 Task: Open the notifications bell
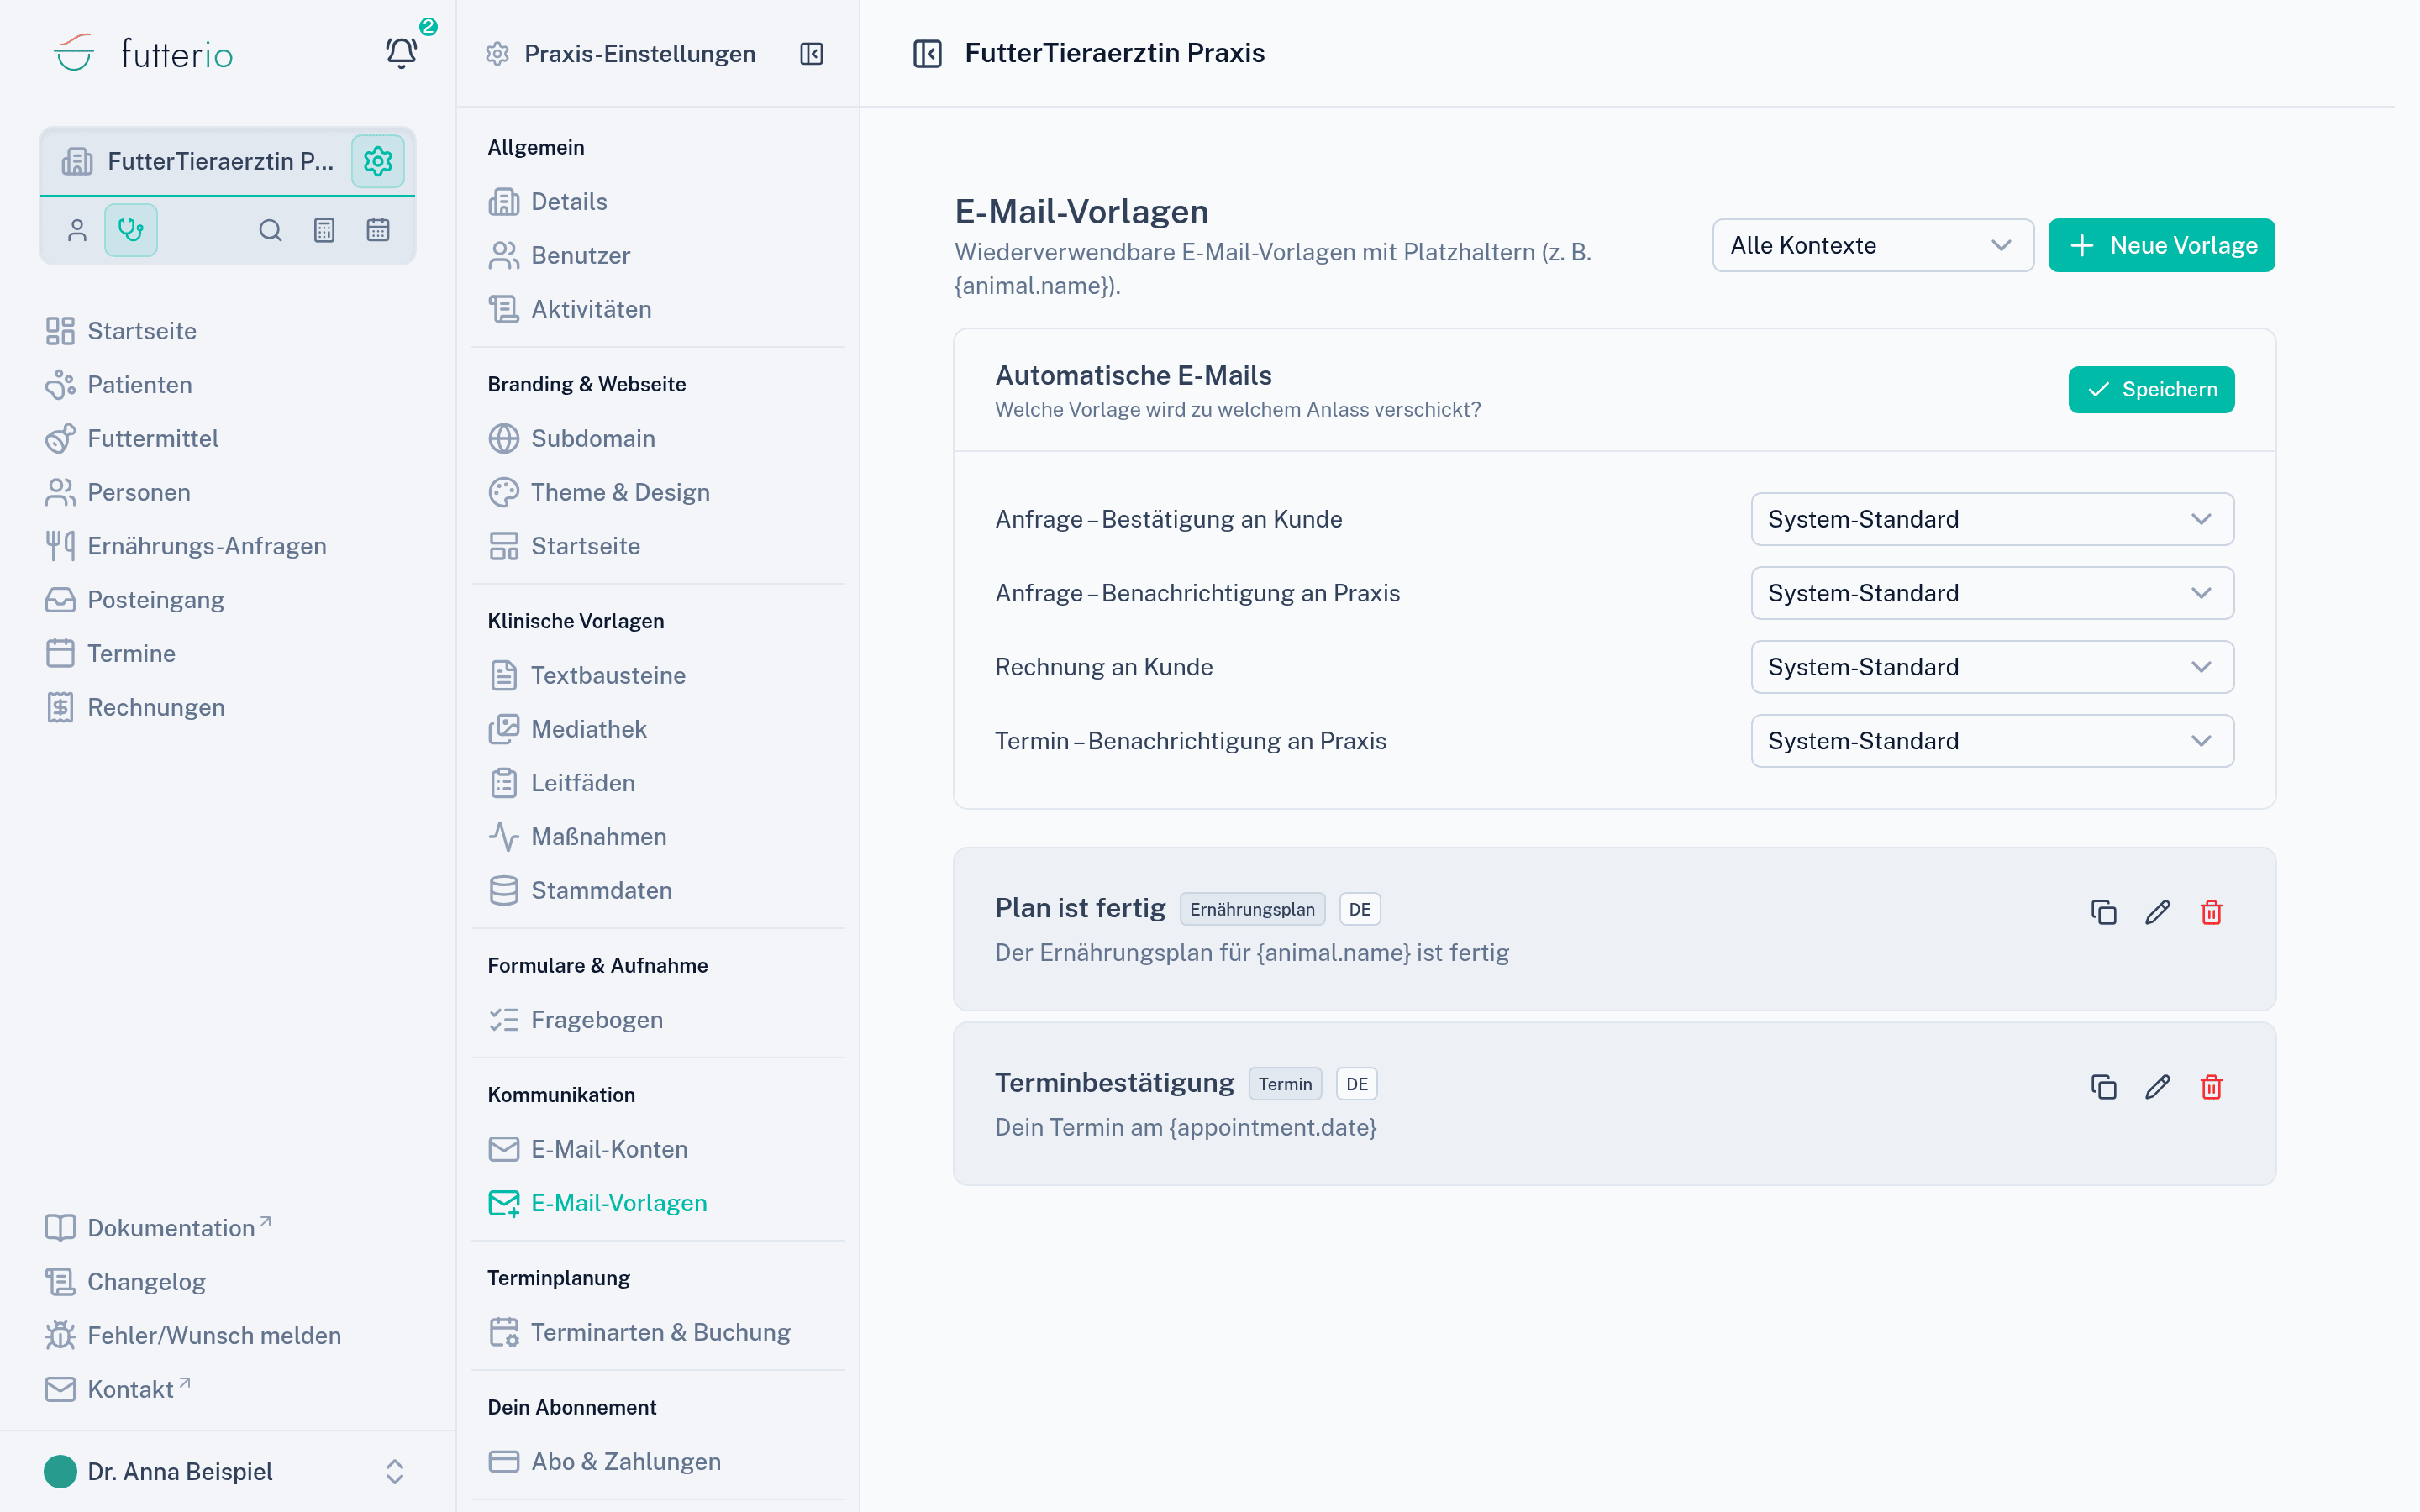tap(402, 52)
